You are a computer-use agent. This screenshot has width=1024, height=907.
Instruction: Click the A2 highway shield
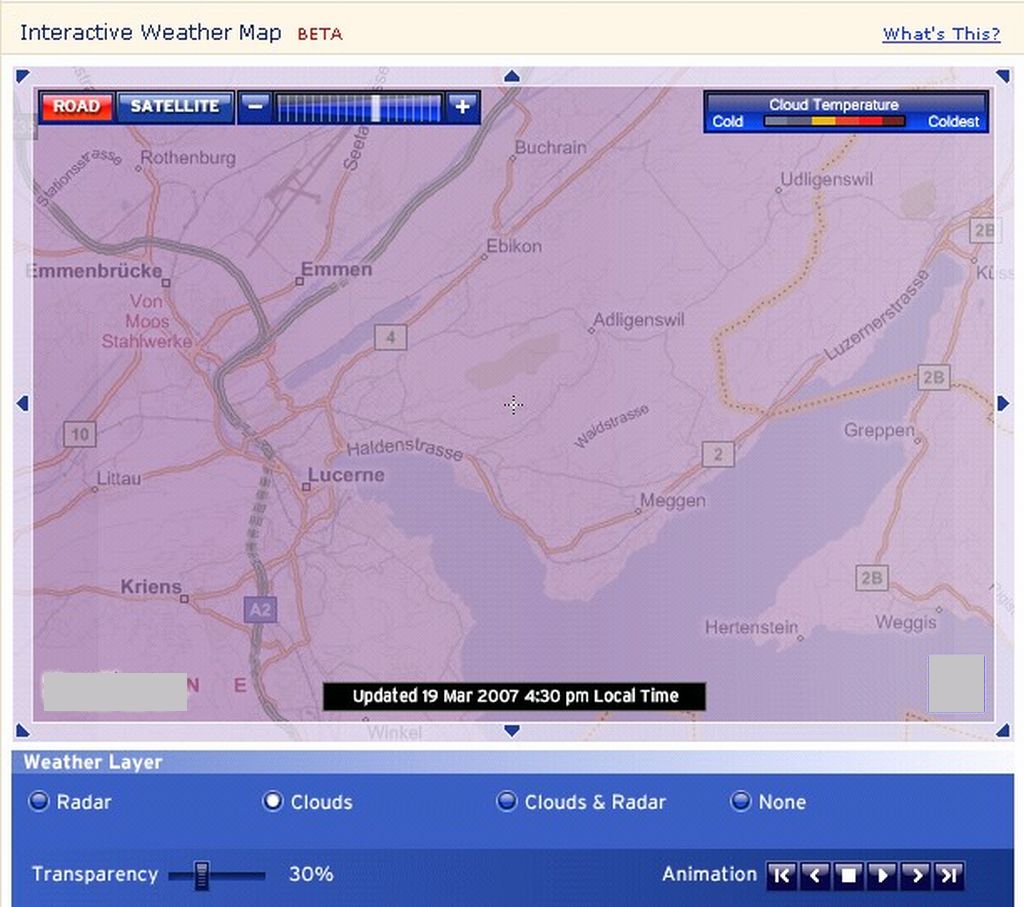(261, 610)
